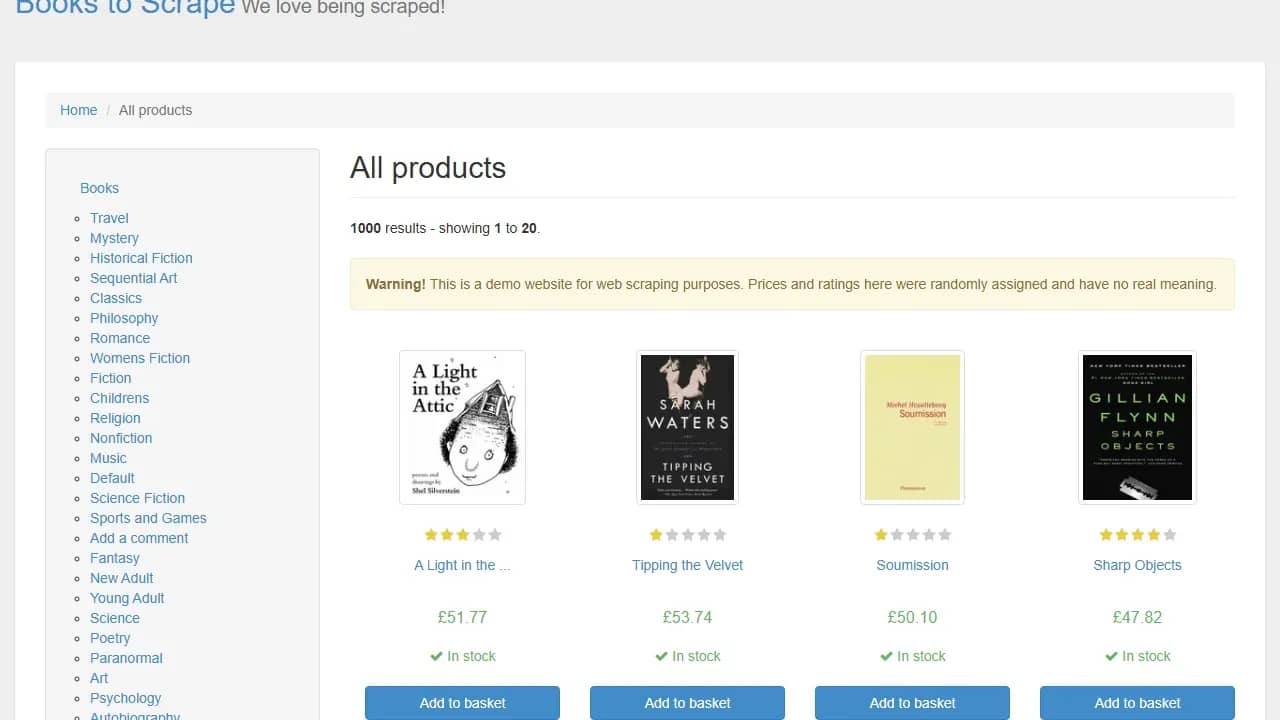Open the Books category heading link
Image resolution: width=1280 pixels, height=720 pixels.
click(x=99, y=188)
